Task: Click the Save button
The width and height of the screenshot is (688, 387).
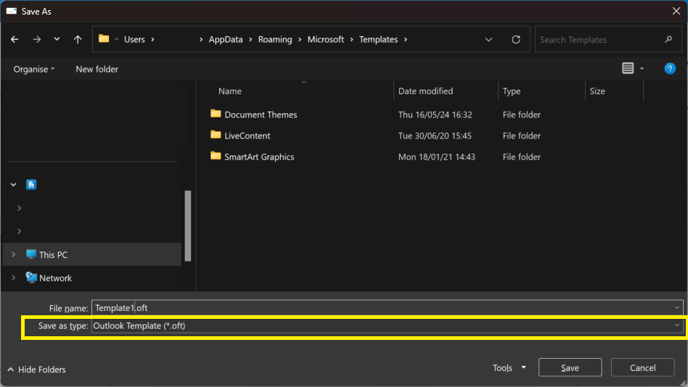Action: (570, 368)
